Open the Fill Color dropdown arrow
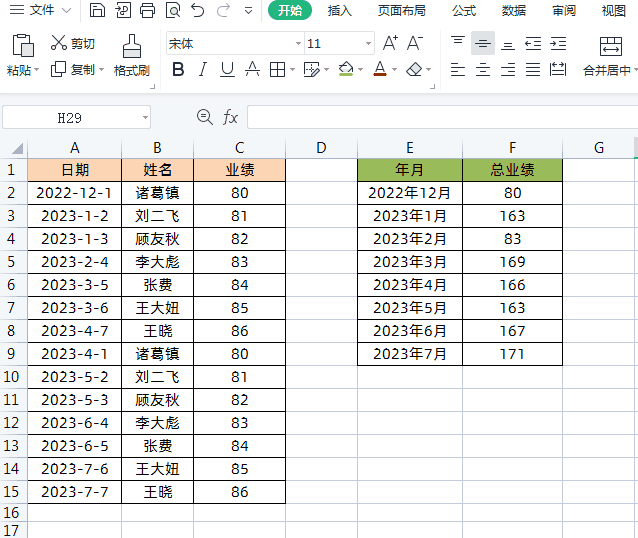This screenshot has width=638, height=538. click(x=360, y=70)
